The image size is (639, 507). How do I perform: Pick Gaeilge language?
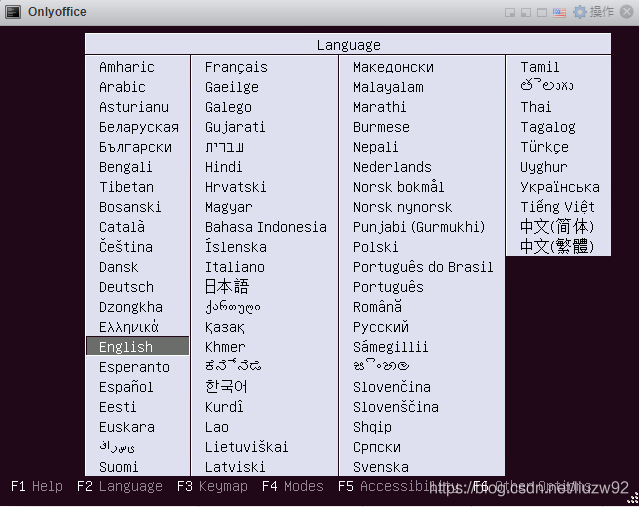231,87
